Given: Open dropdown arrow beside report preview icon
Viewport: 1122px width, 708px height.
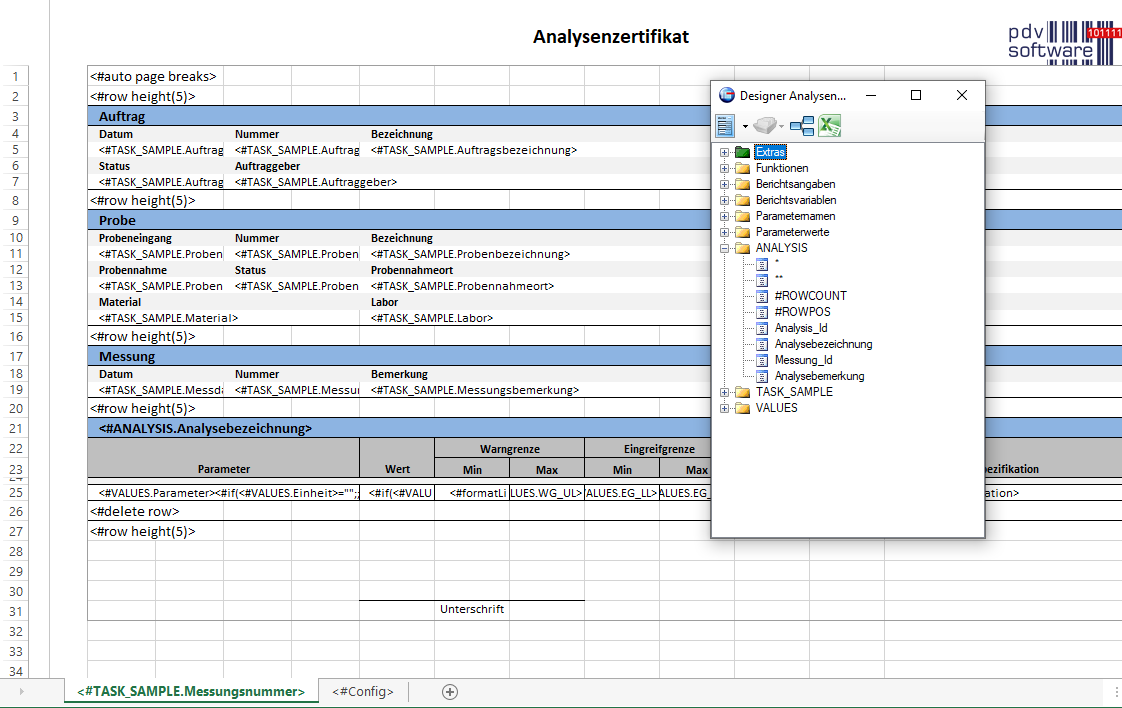Looking at the screenshot, I should [745, 127].
